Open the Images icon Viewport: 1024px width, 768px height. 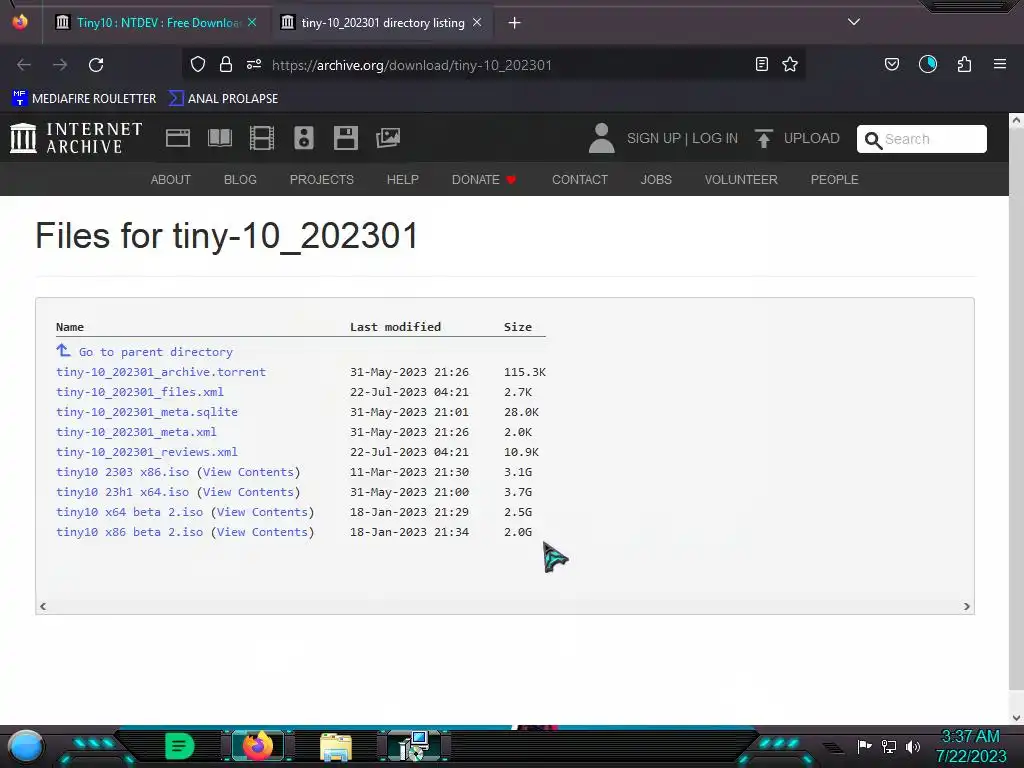(x=388, y=138)
